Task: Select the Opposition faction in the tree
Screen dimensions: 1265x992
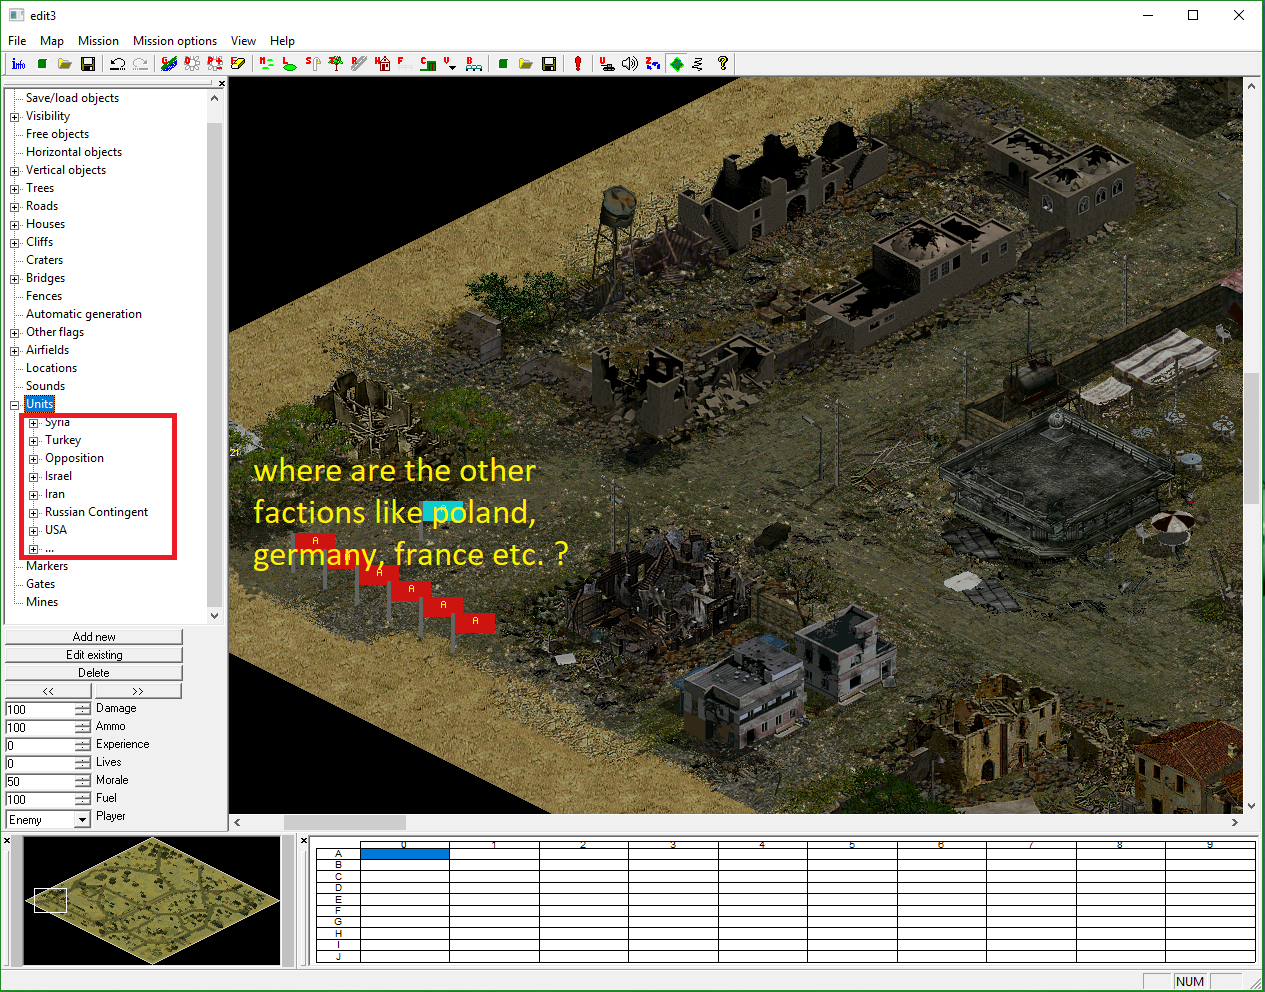Action: pyautogui.click(x=74, y=458)
